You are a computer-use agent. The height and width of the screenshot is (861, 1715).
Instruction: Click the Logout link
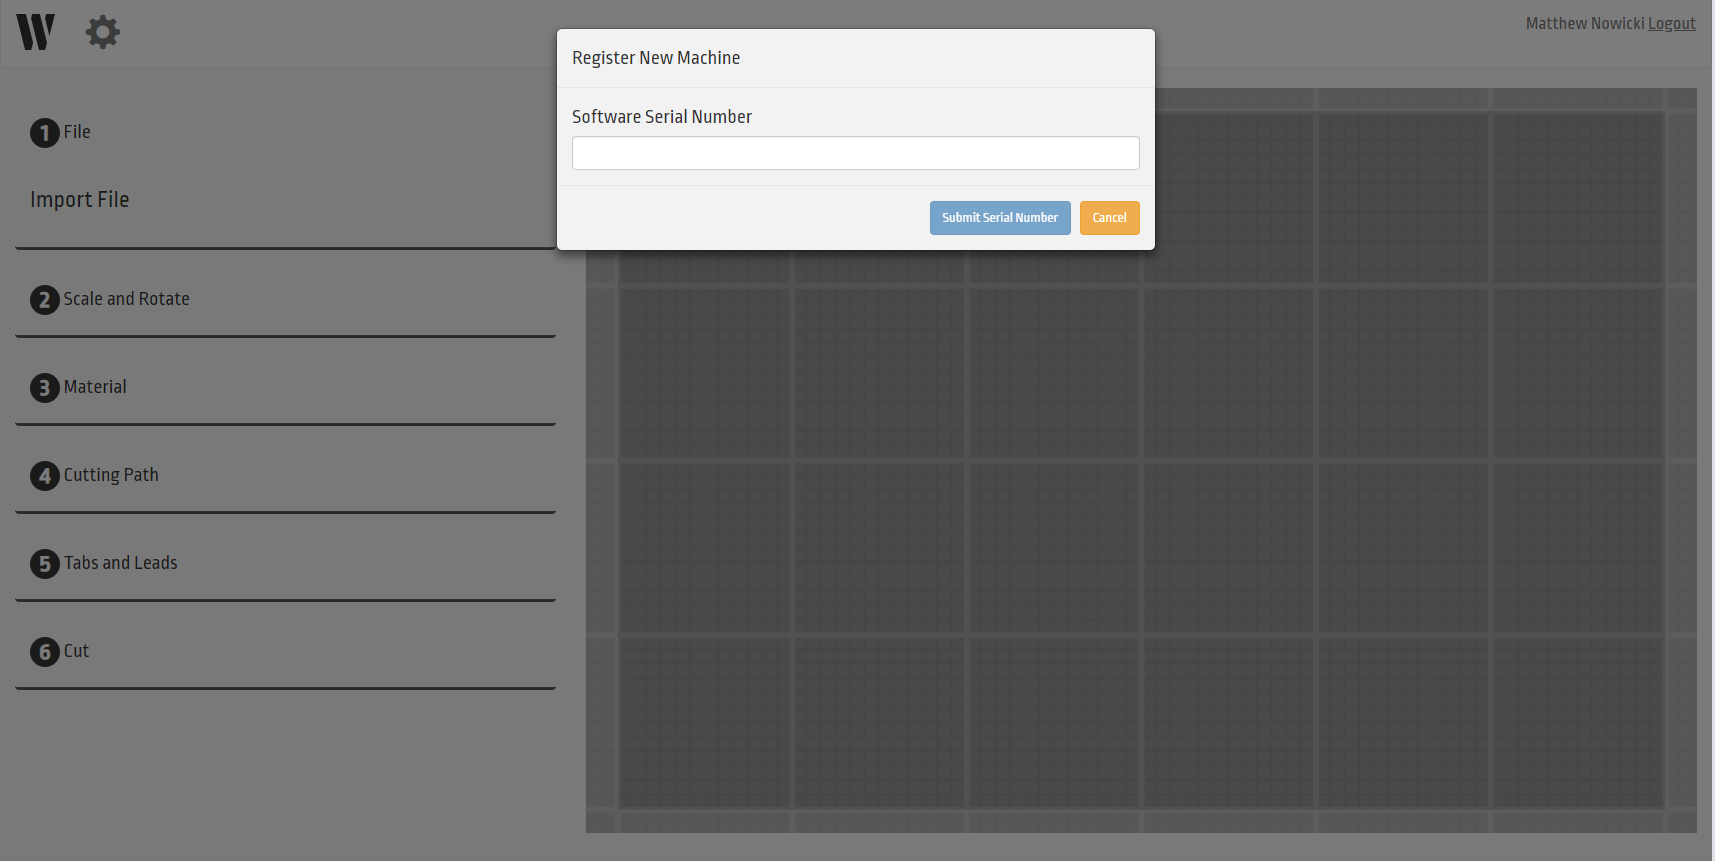coord(1672,24)
